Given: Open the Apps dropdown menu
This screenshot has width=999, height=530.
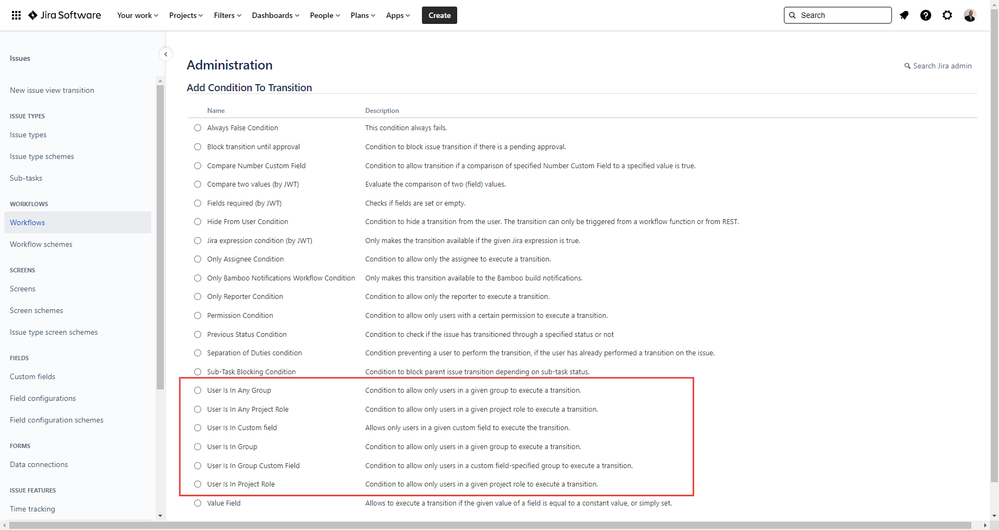Looking at the screenshot, I should [398, 15].
